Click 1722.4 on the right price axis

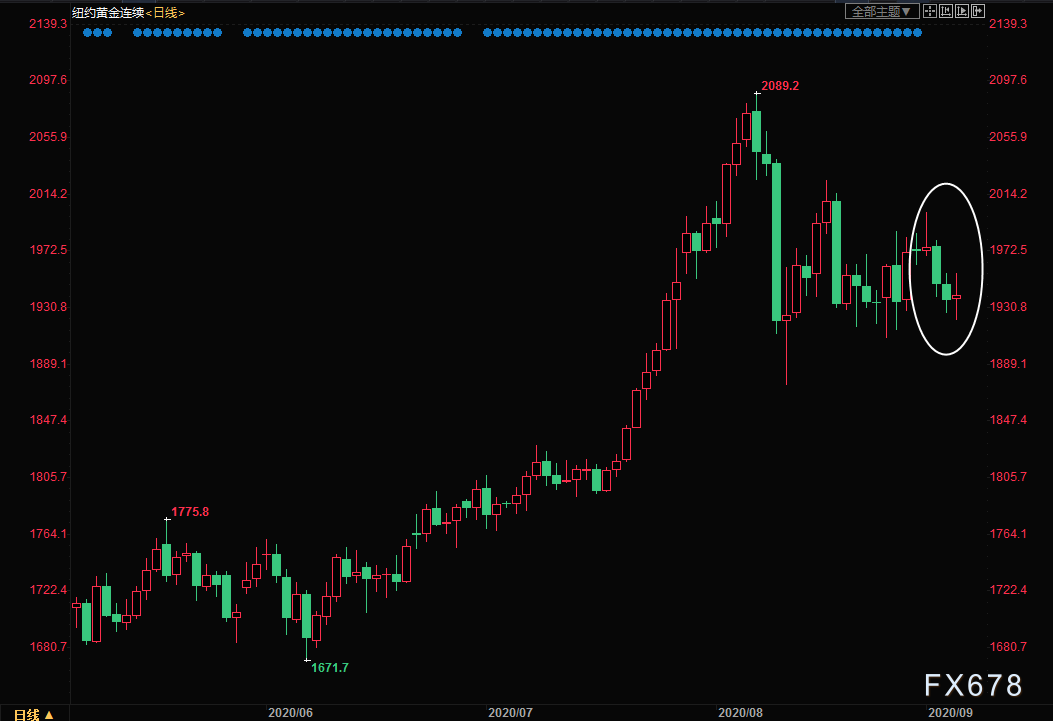pos(1008,590)
